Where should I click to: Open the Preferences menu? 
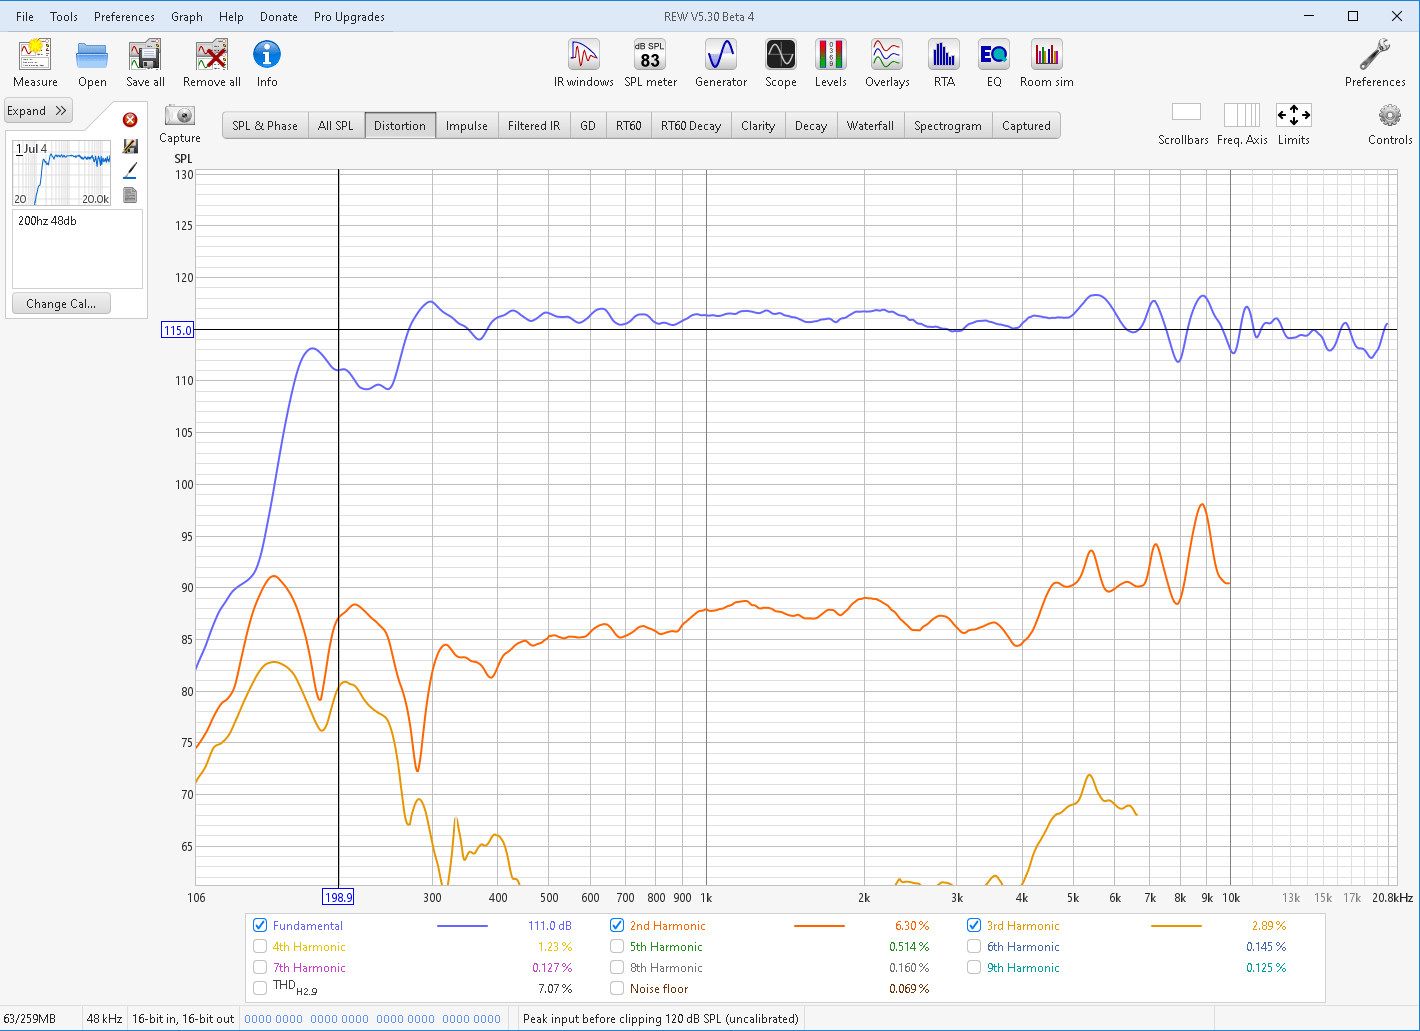[x=124, y=16]
